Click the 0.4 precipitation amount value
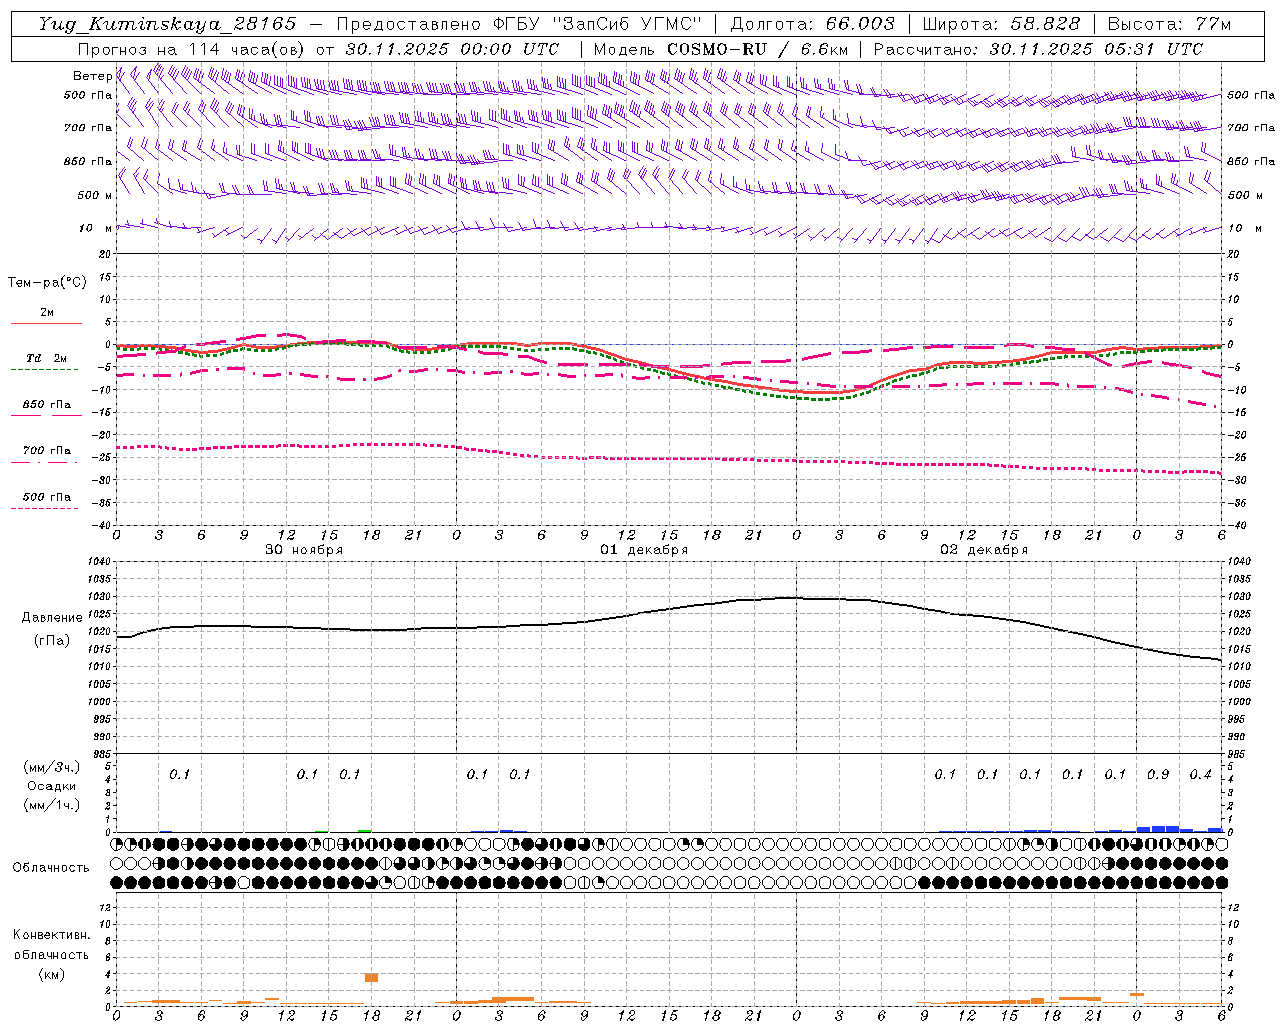The height and width of the screenshot is (1024, 1280). tap(1200, 774)
